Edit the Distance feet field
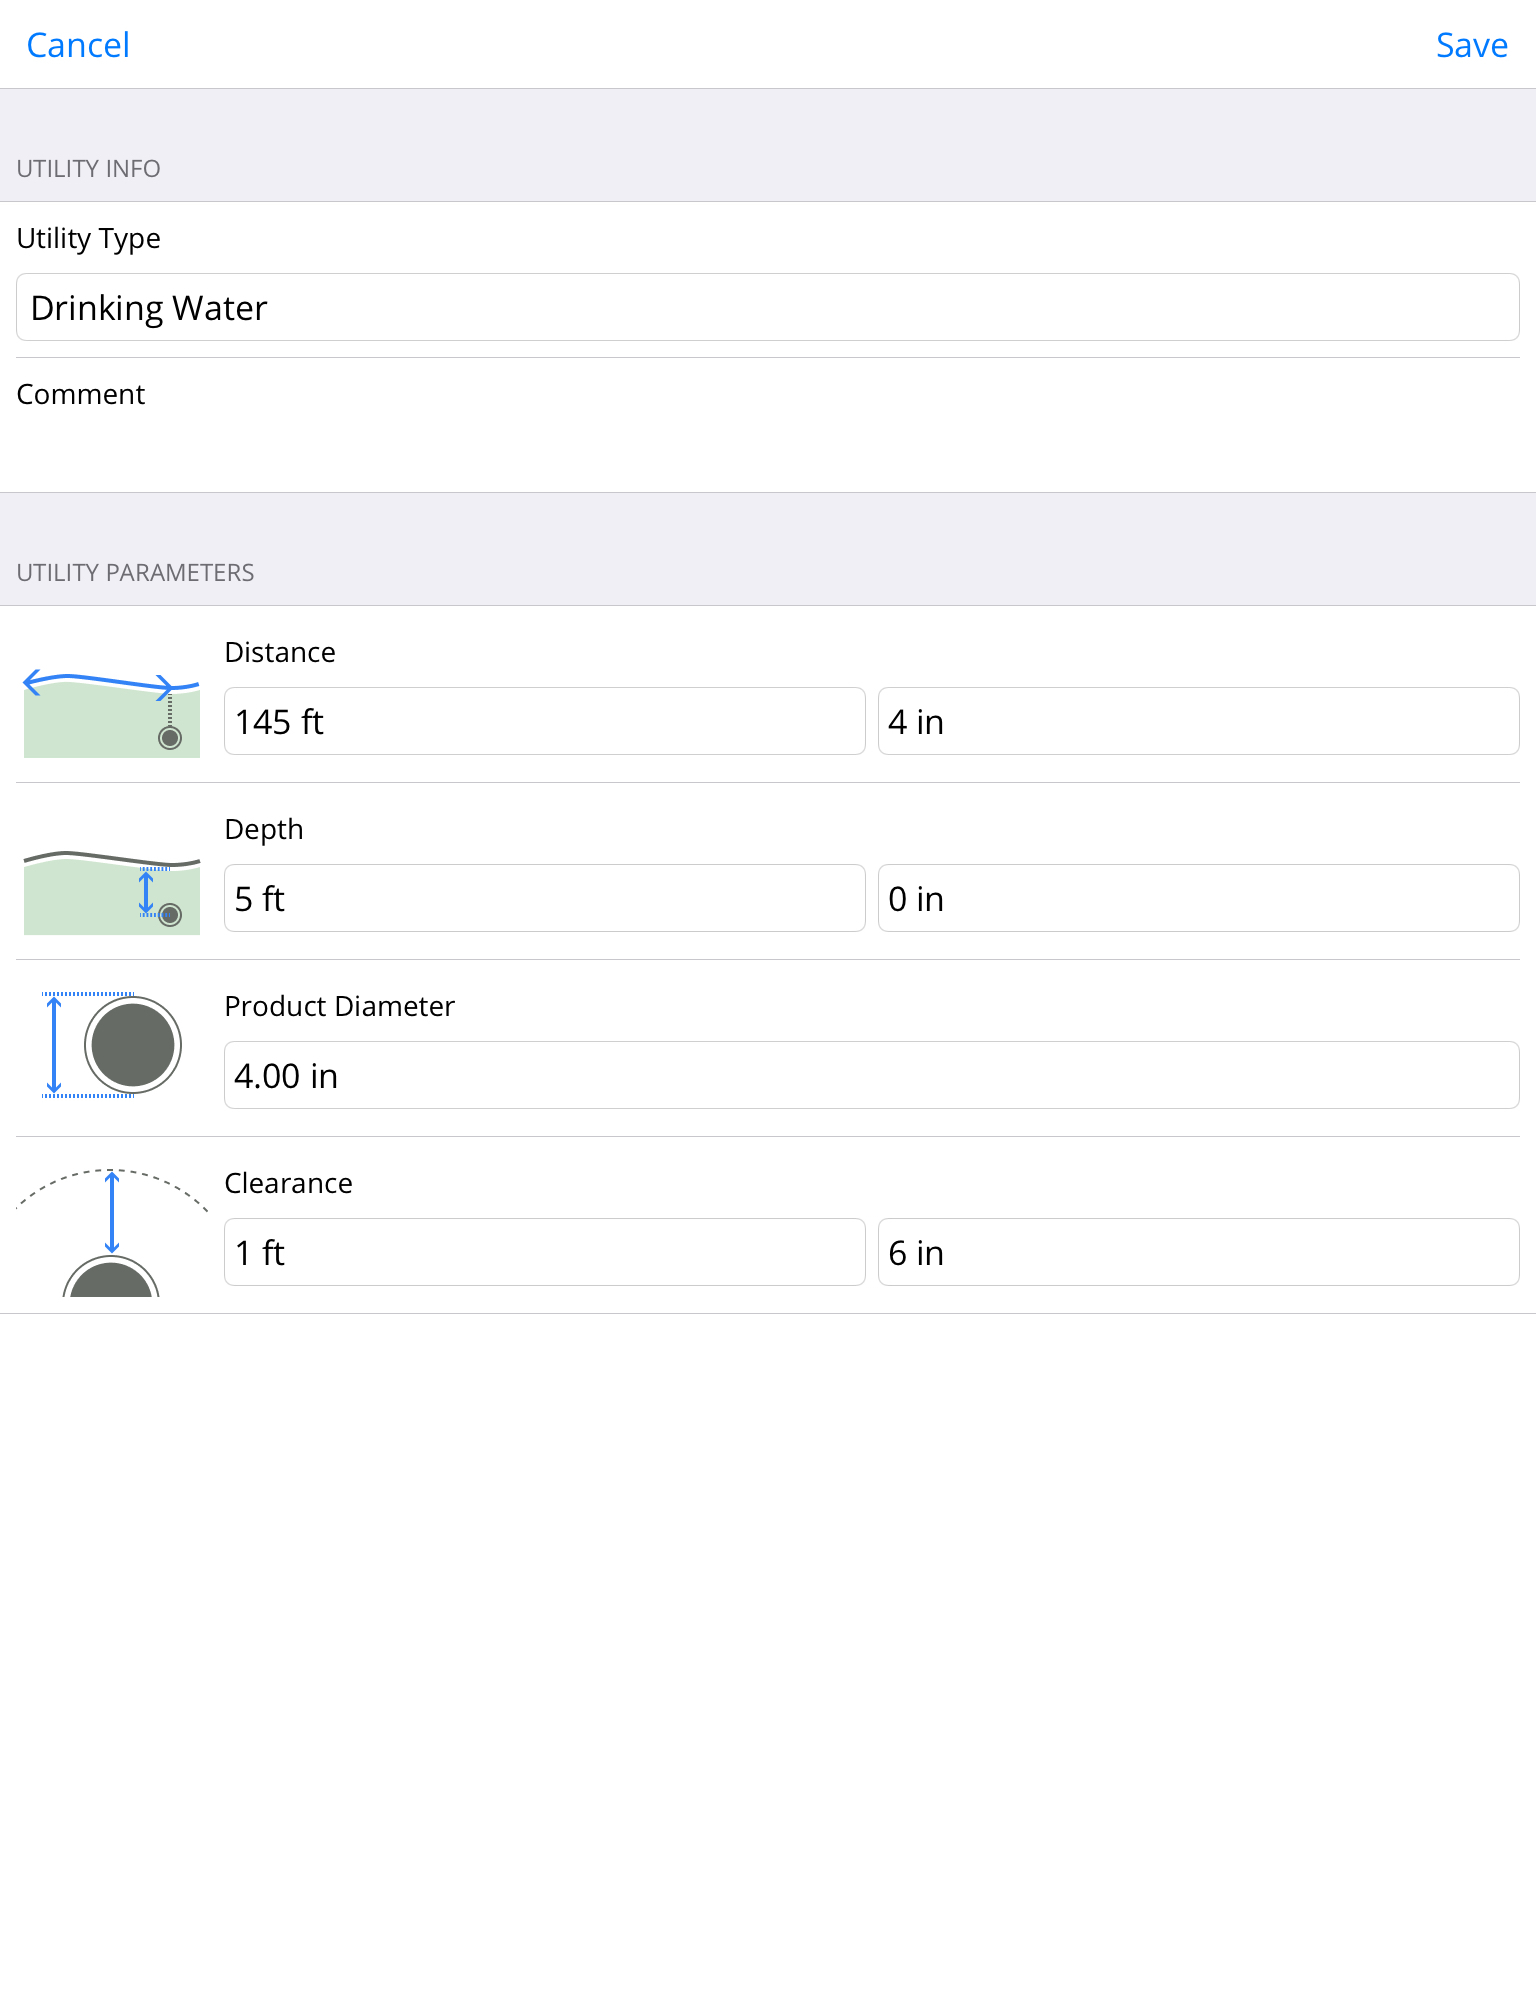 pos(544,721)
